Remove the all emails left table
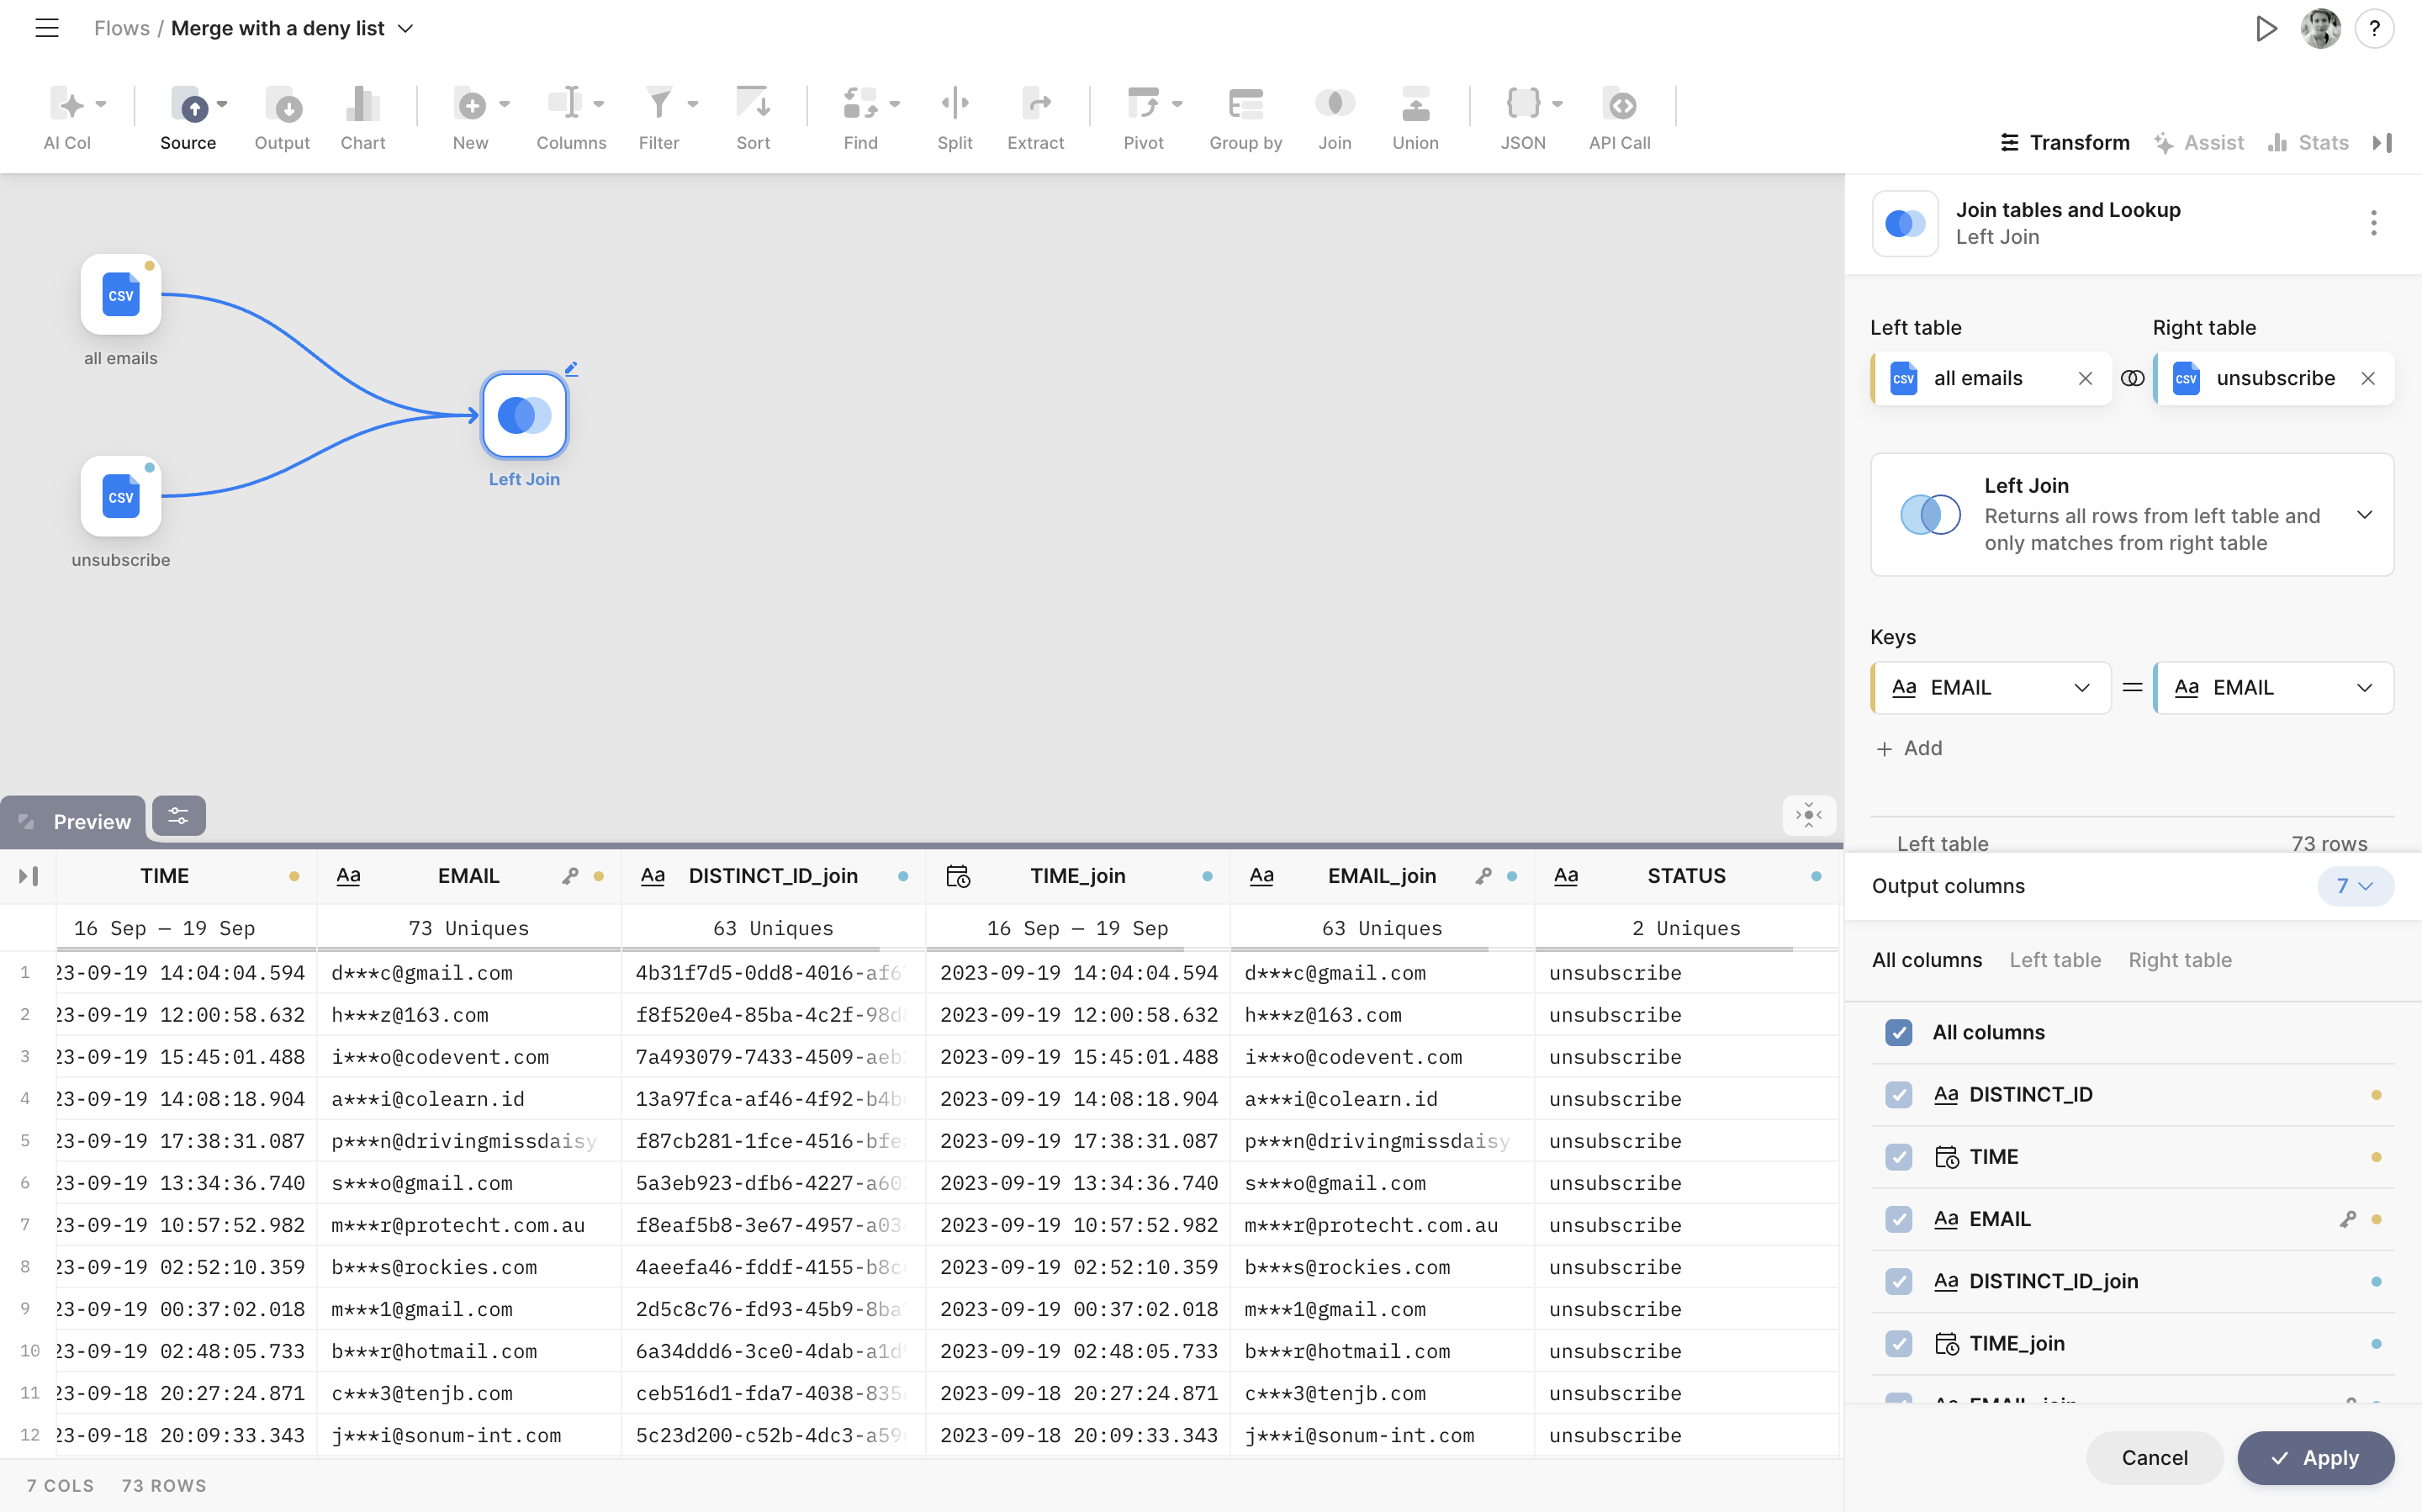This screenshot has height=1512, width=2422. point(2085,378)
